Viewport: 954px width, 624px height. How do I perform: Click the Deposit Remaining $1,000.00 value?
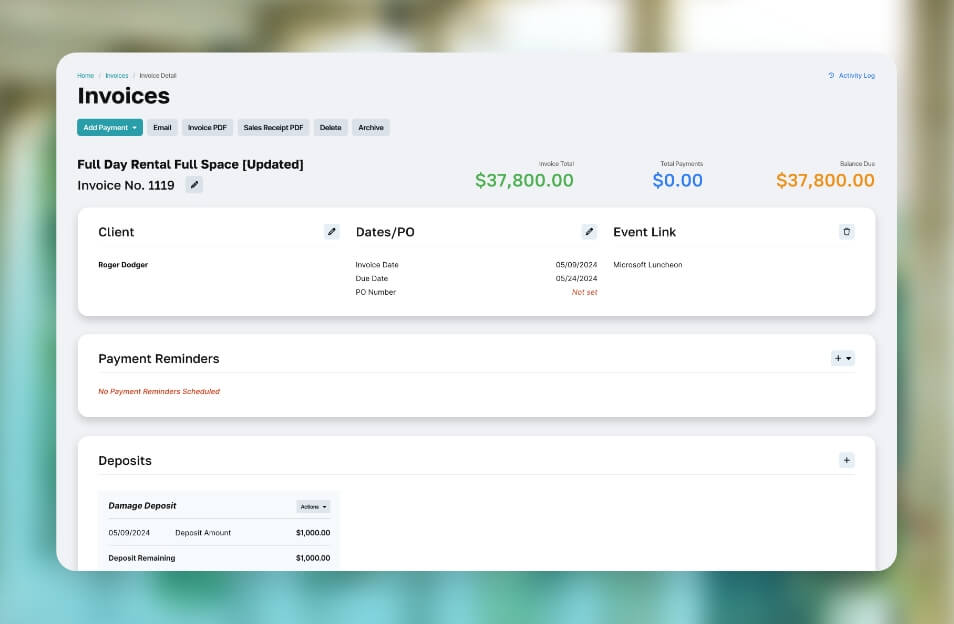click(313, 558)
